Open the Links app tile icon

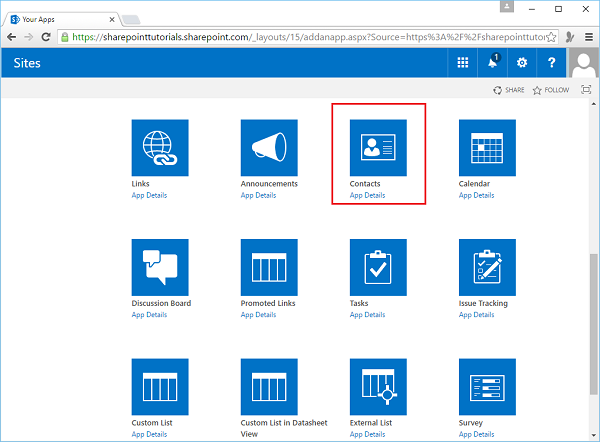160,148
